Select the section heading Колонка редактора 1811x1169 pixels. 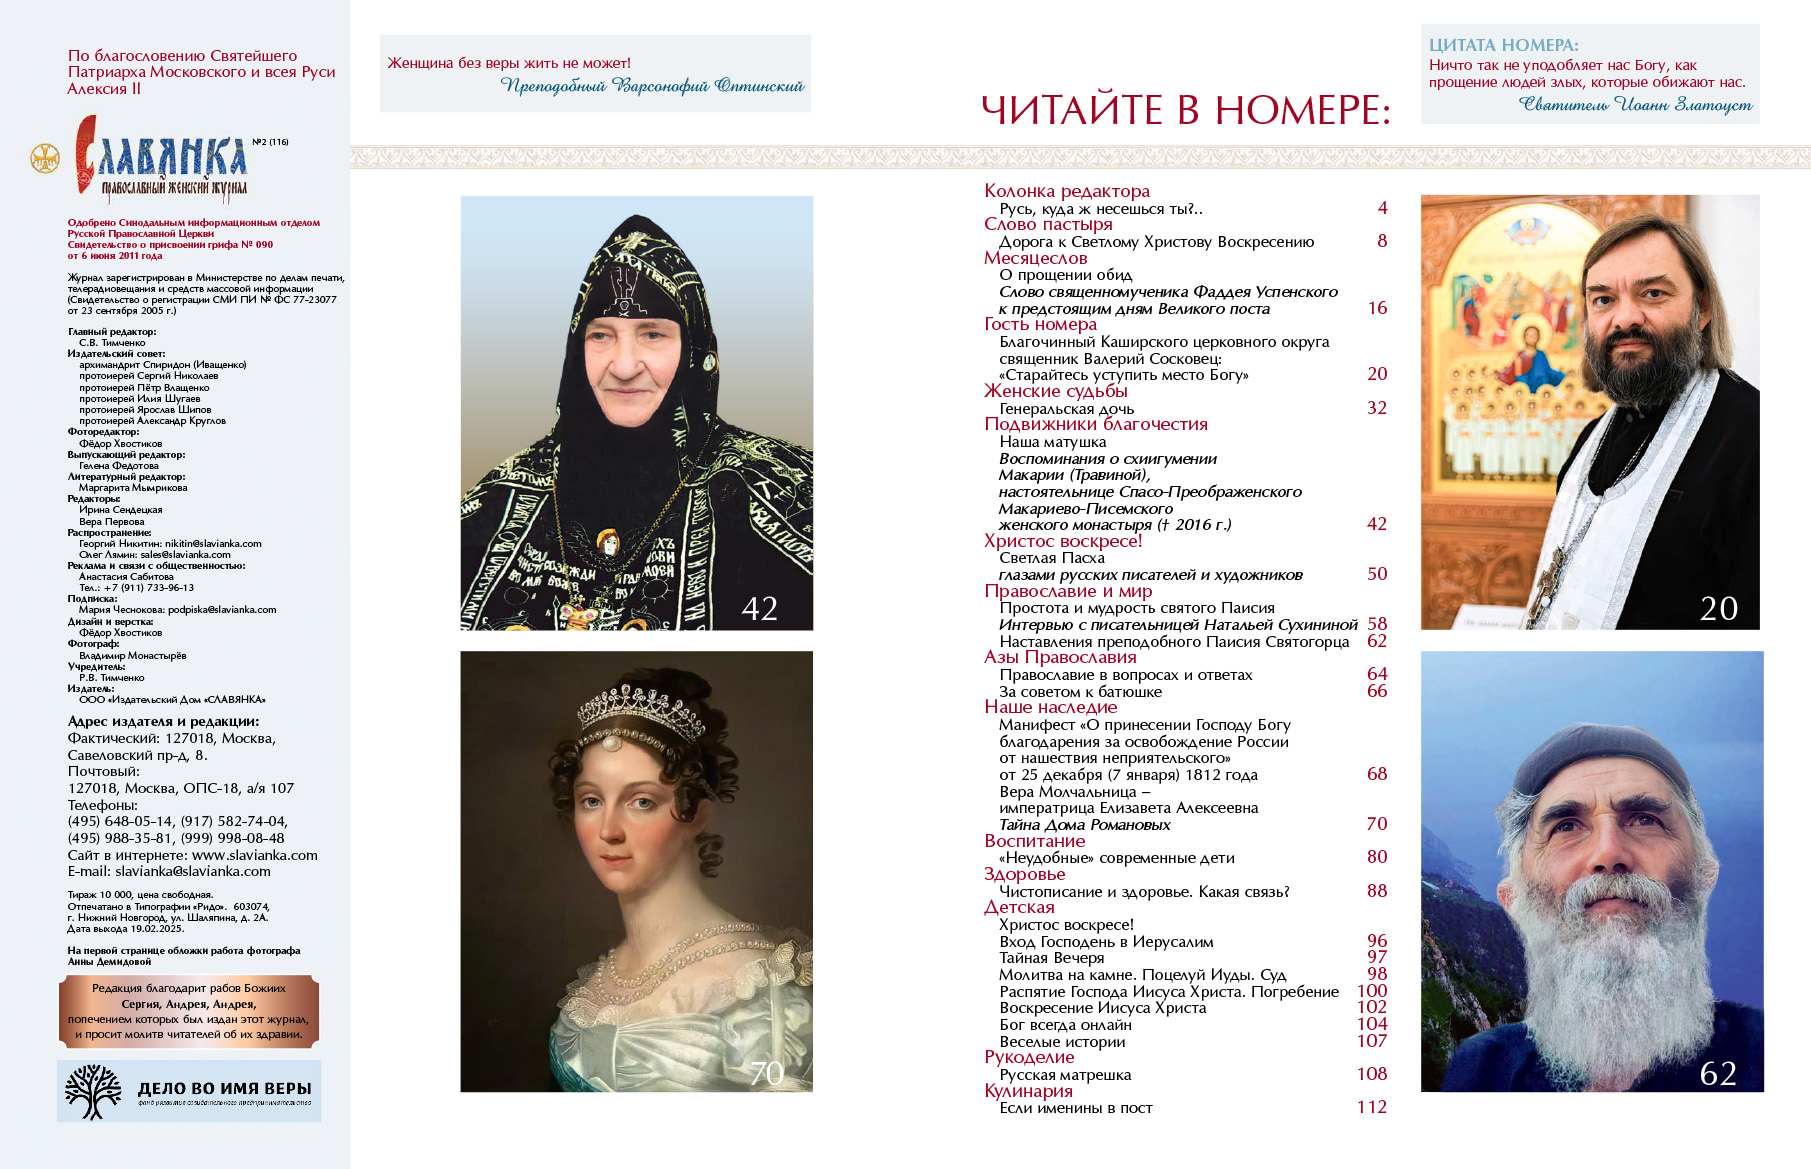[1067, 191]
